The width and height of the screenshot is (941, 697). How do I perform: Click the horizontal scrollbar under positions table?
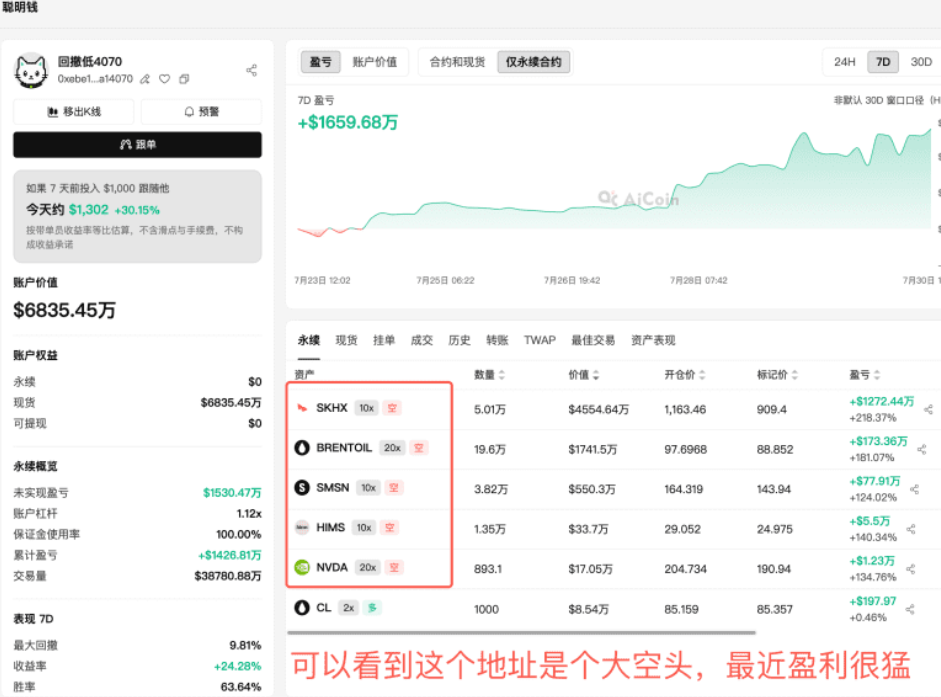click(521, 632)
